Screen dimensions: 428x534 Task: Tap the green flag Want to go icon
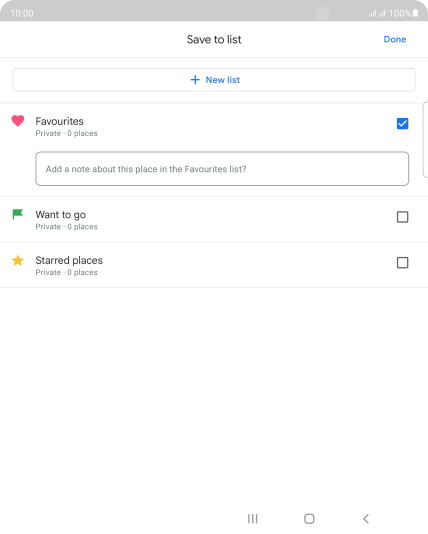click(17, 214)
